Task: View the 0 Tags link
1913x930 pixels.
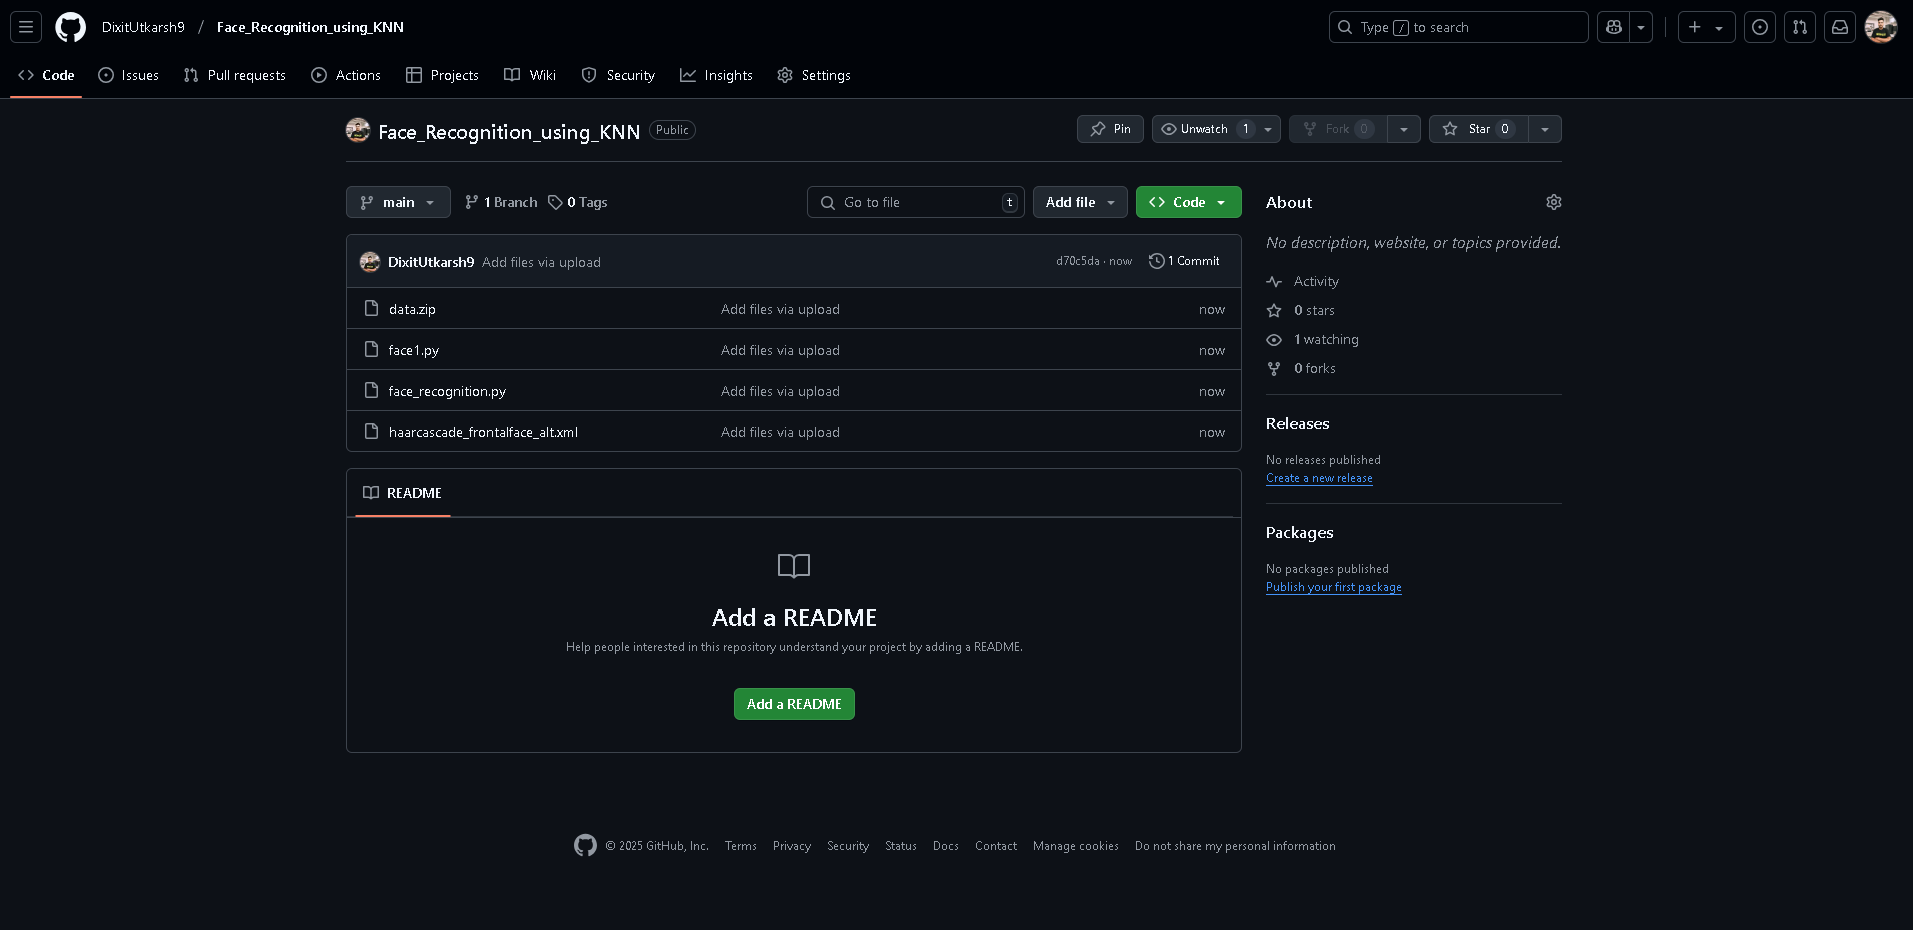Action: coord(578,202)
